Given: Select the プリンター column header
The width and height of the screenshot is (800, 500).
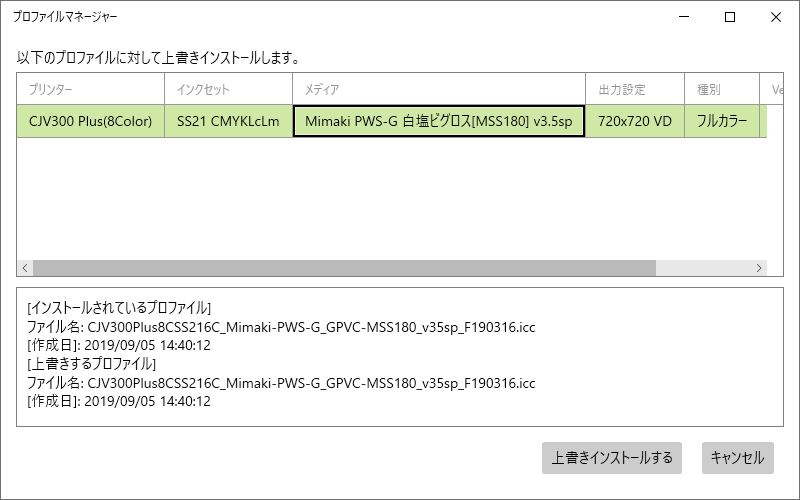Looking at the screenshot, I should tap(90, 89).
